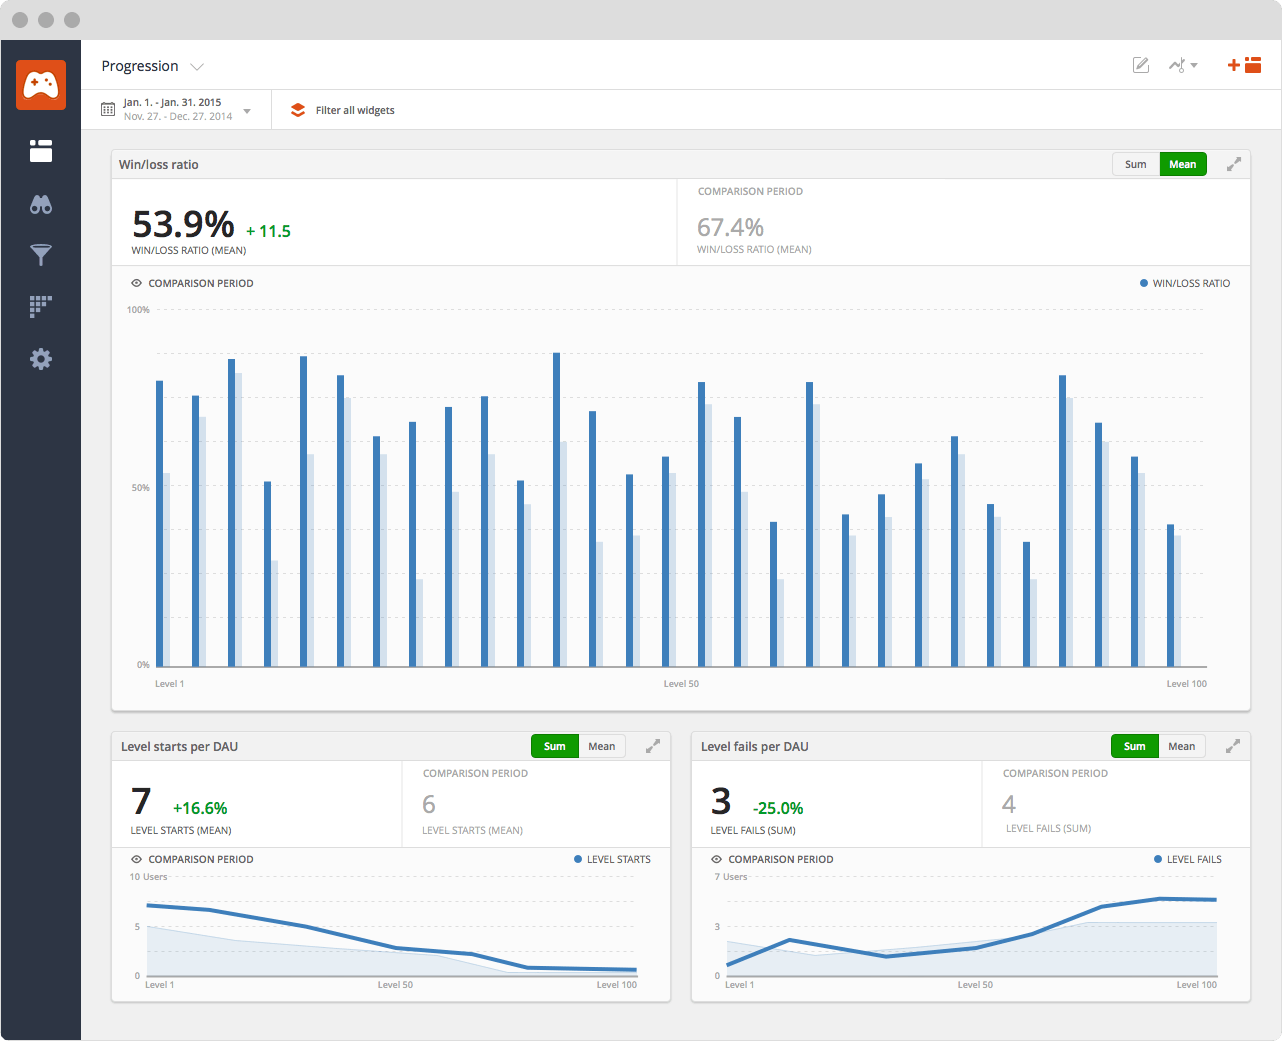
Task: Select the funnel filter icon in sidebar
Action: pyautogui.click(x=40, y=255)
